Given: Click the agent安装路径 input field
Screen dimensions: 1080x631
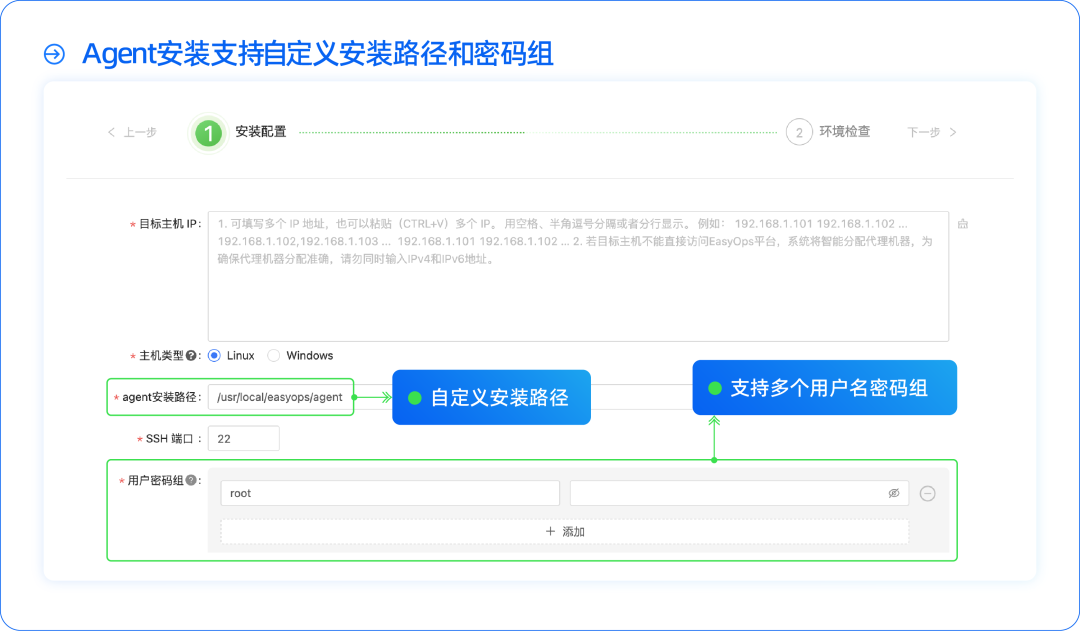Looking at the screenshot, I should (x=281, y=397).
